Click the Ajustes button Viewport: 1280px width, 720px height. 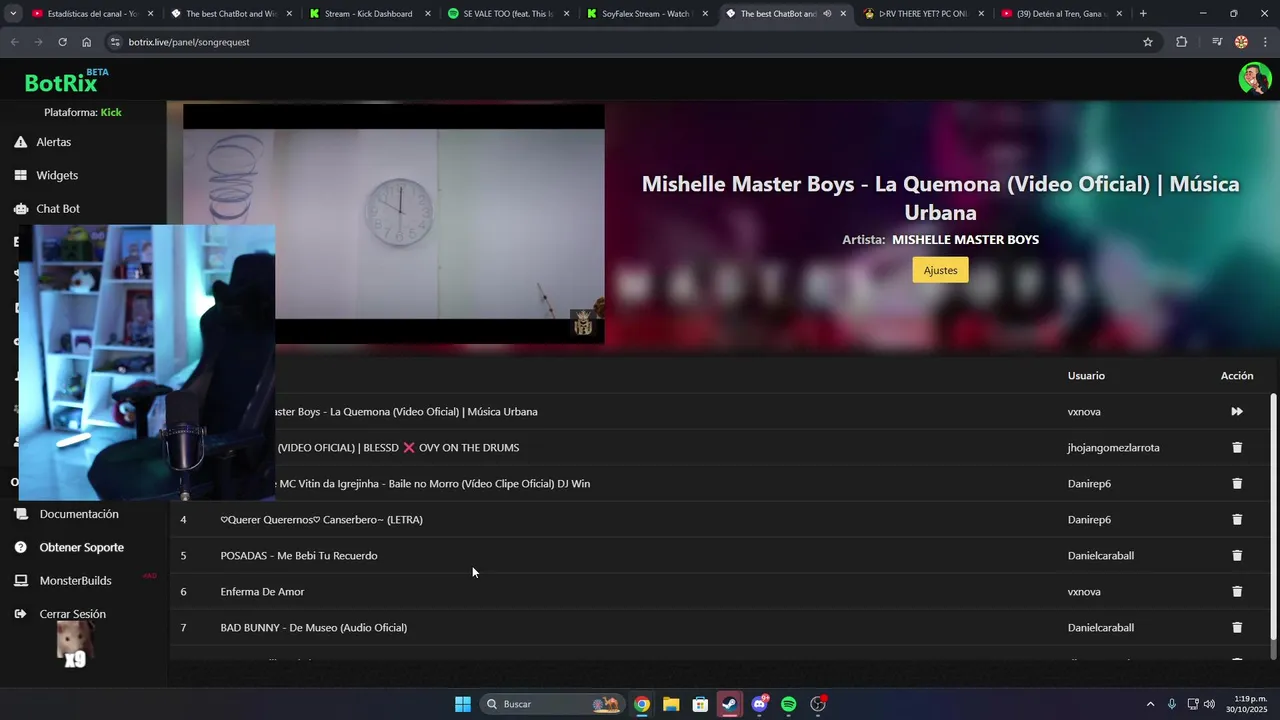pos(940,270)
